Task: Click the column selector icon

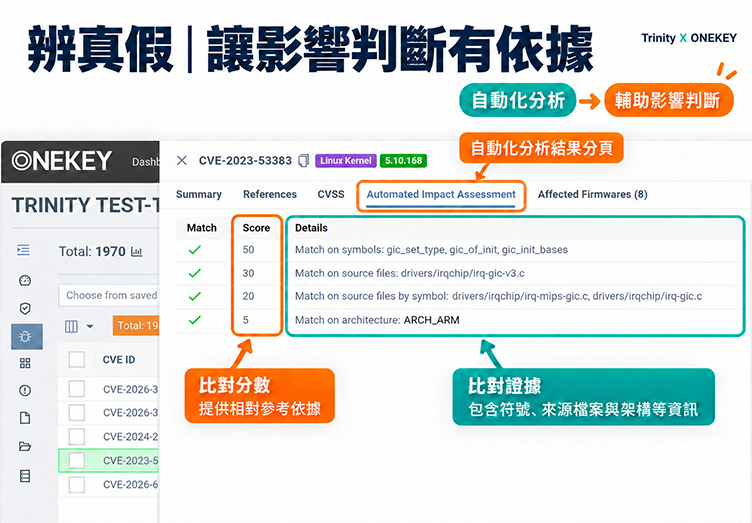Action: (x=71, y=326)
